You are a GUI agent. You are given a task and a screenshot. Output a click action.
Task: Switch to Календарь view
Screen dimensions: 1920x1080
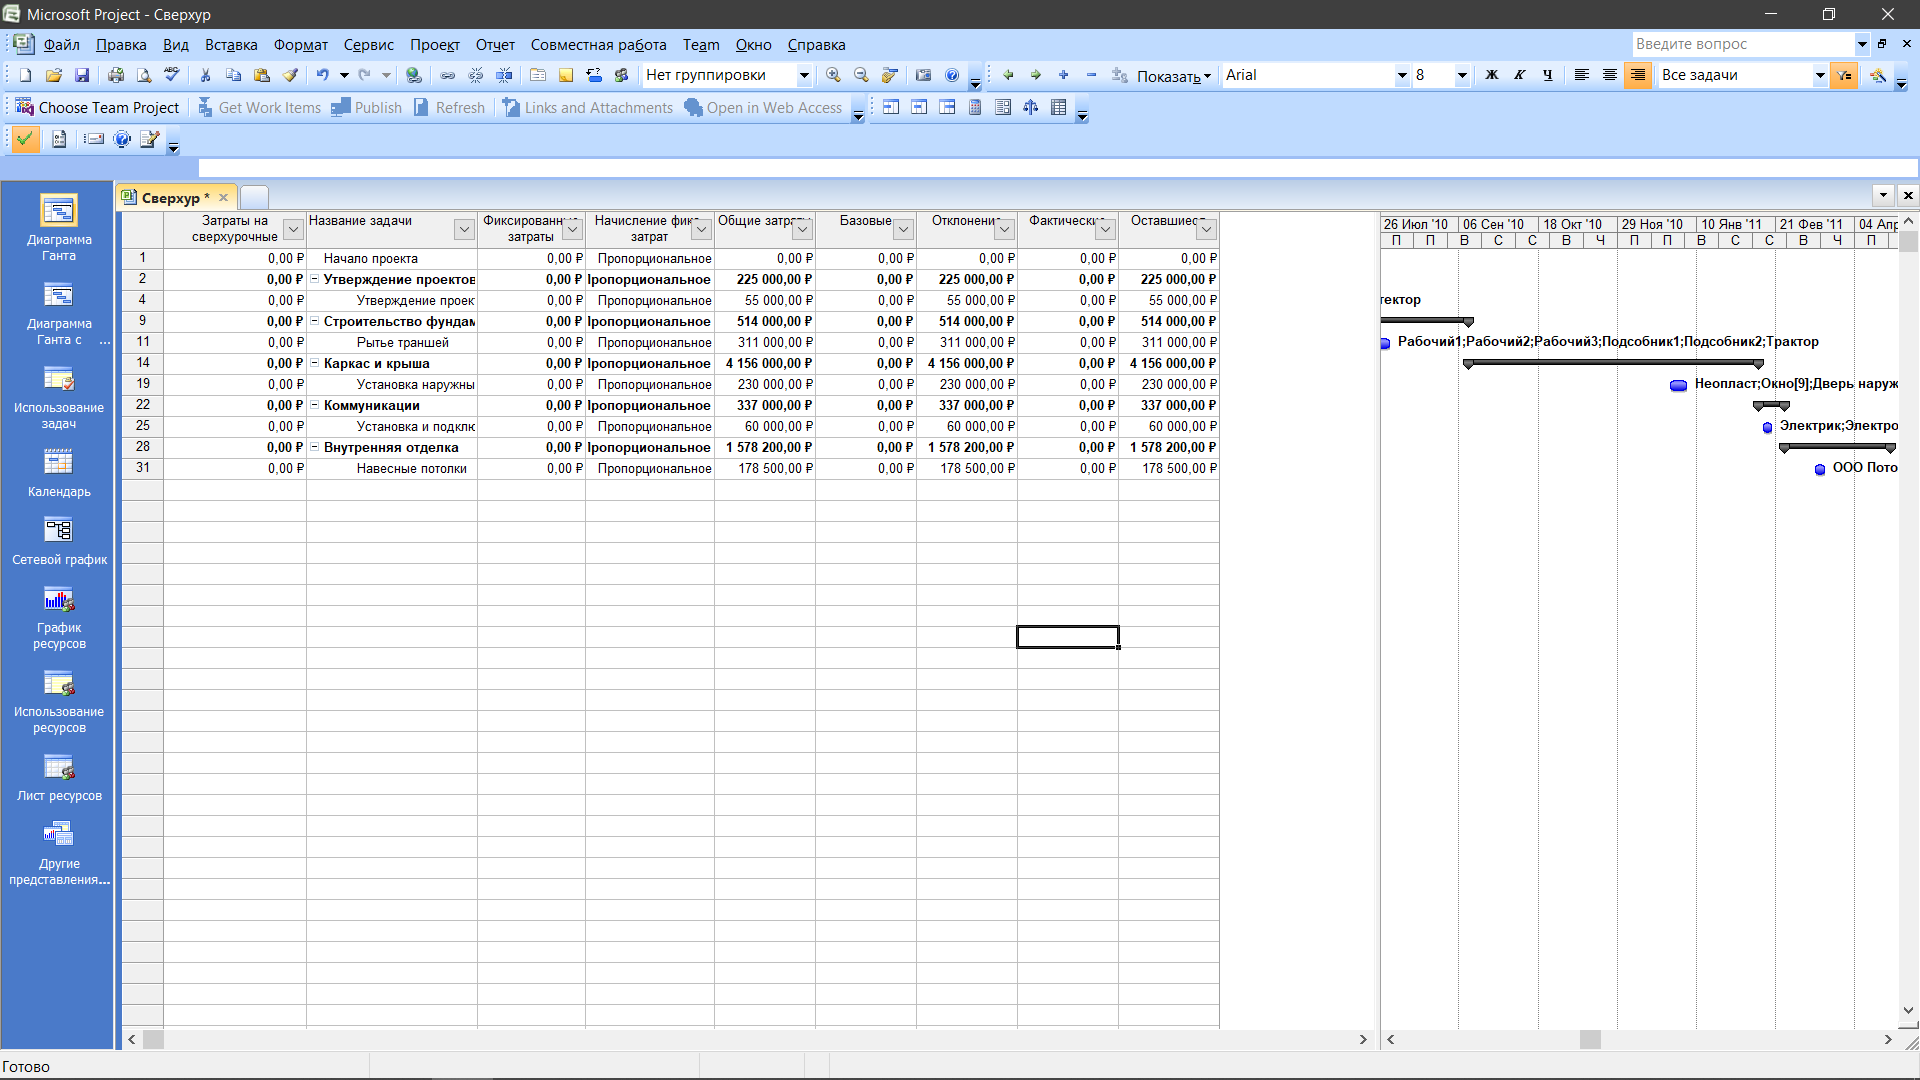[x=59, y=473]
